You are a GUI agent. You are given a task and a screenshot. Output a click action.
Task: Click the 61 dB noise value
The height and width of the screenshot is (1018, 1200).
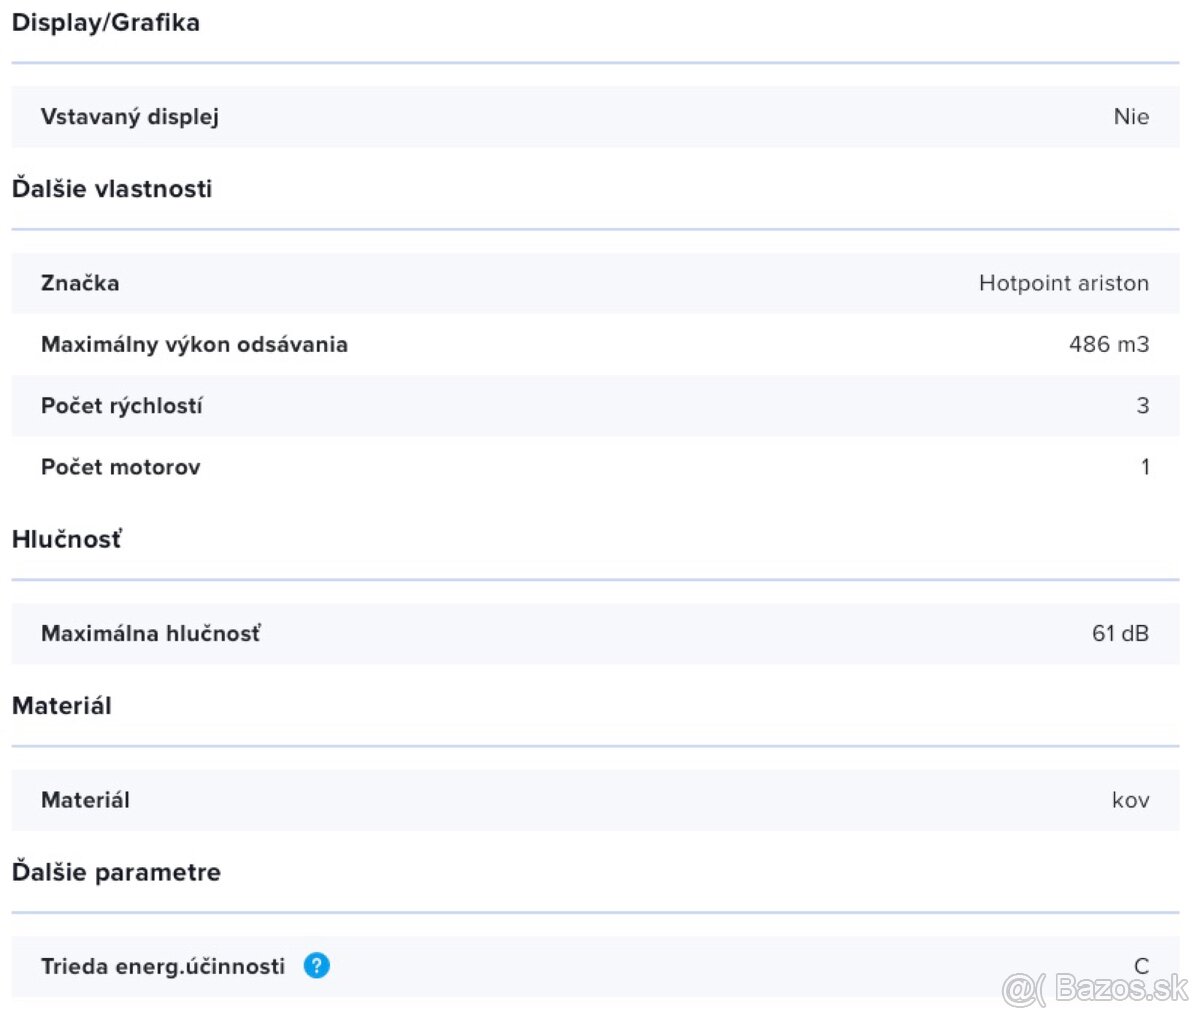(x=1120, y=634)
